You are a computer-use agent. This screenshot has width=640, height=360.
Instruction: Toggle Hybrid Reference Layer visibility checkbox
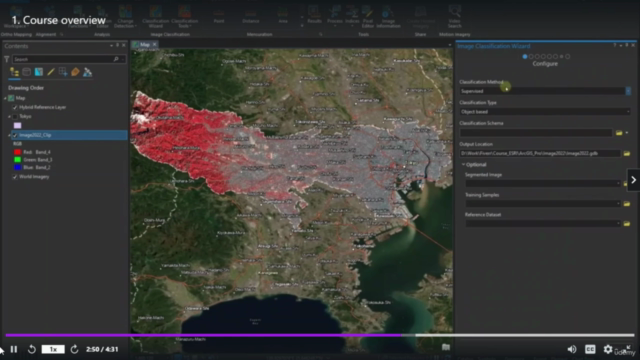pos(15,107)
